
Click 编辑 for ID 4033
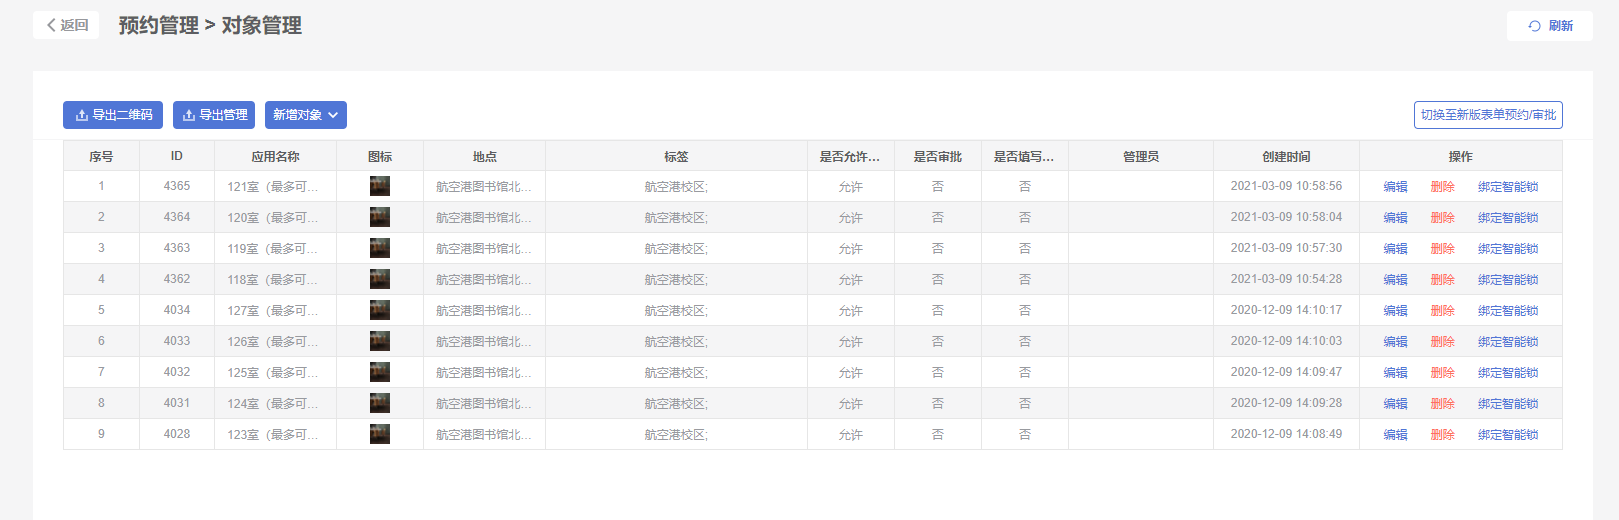tap(1395, 342)
